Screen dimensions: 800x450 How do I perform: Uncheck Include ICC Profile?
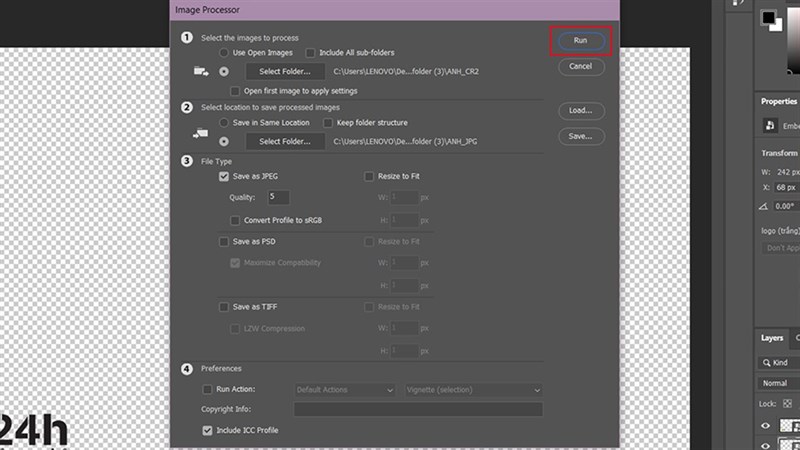pos(207,430)
